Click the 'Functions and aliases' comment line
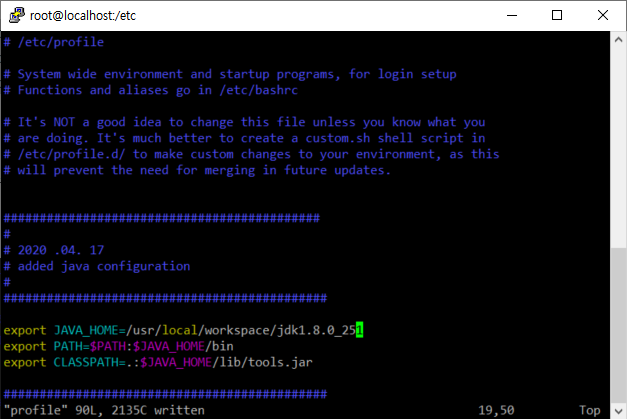Image resolution: width=627 pixels, height=419 pixels. pos(151,90)
